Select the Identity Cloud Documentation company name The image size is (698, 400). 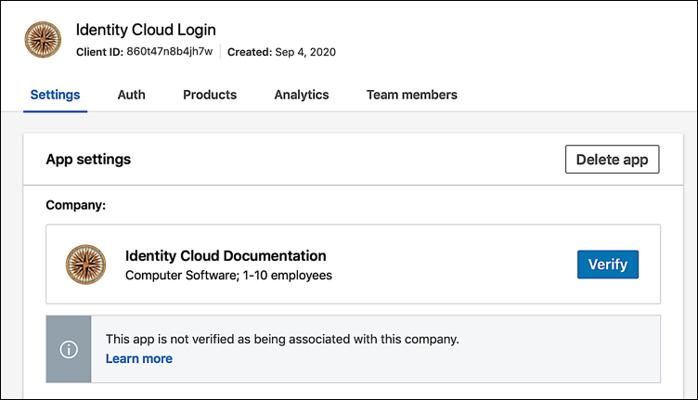(x=225, y=256)
